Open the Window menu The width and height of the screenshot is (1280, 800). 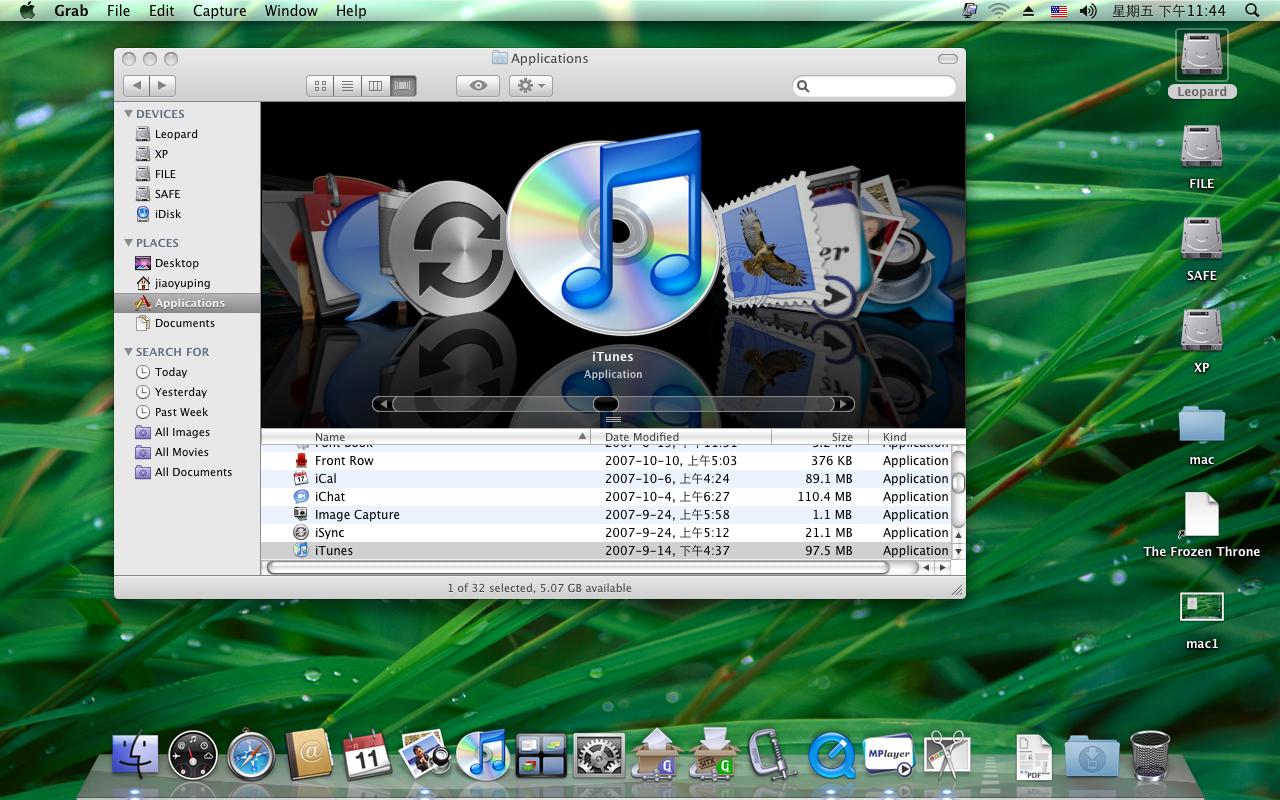291,11
